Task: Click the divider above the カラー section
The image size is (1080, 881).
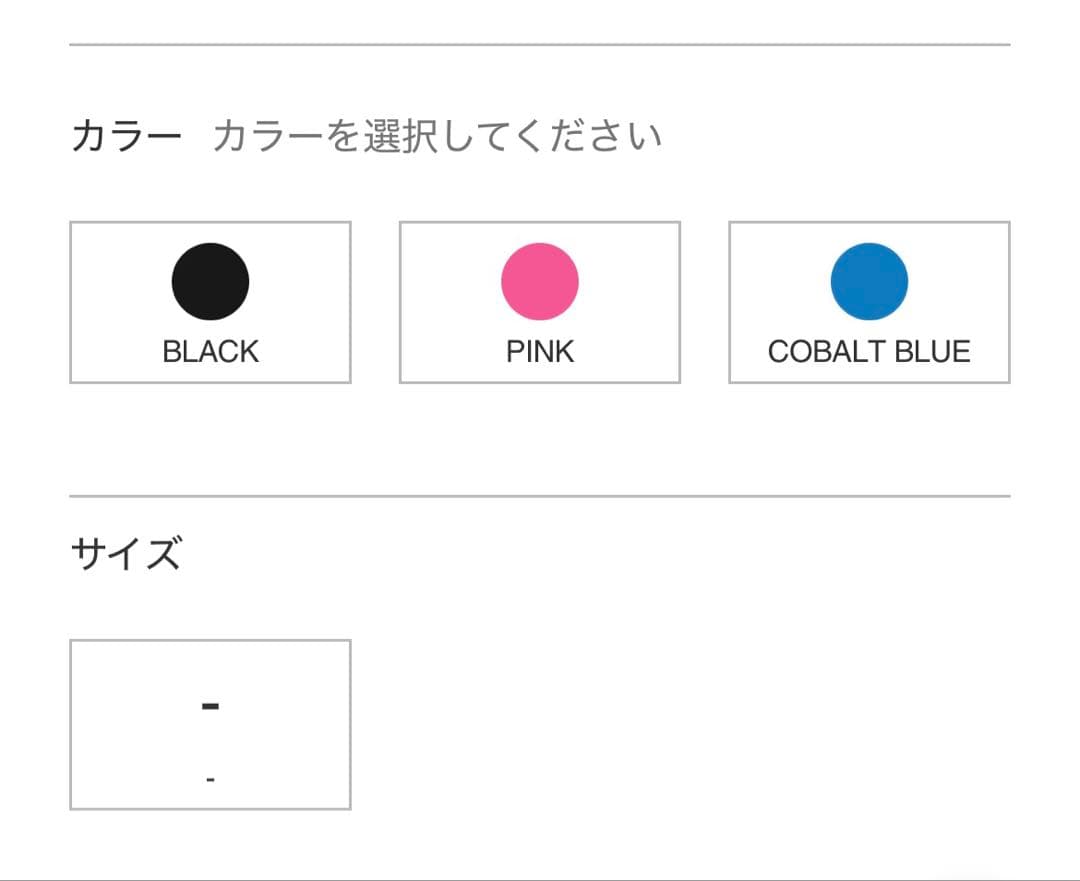Action: (540, 43)
